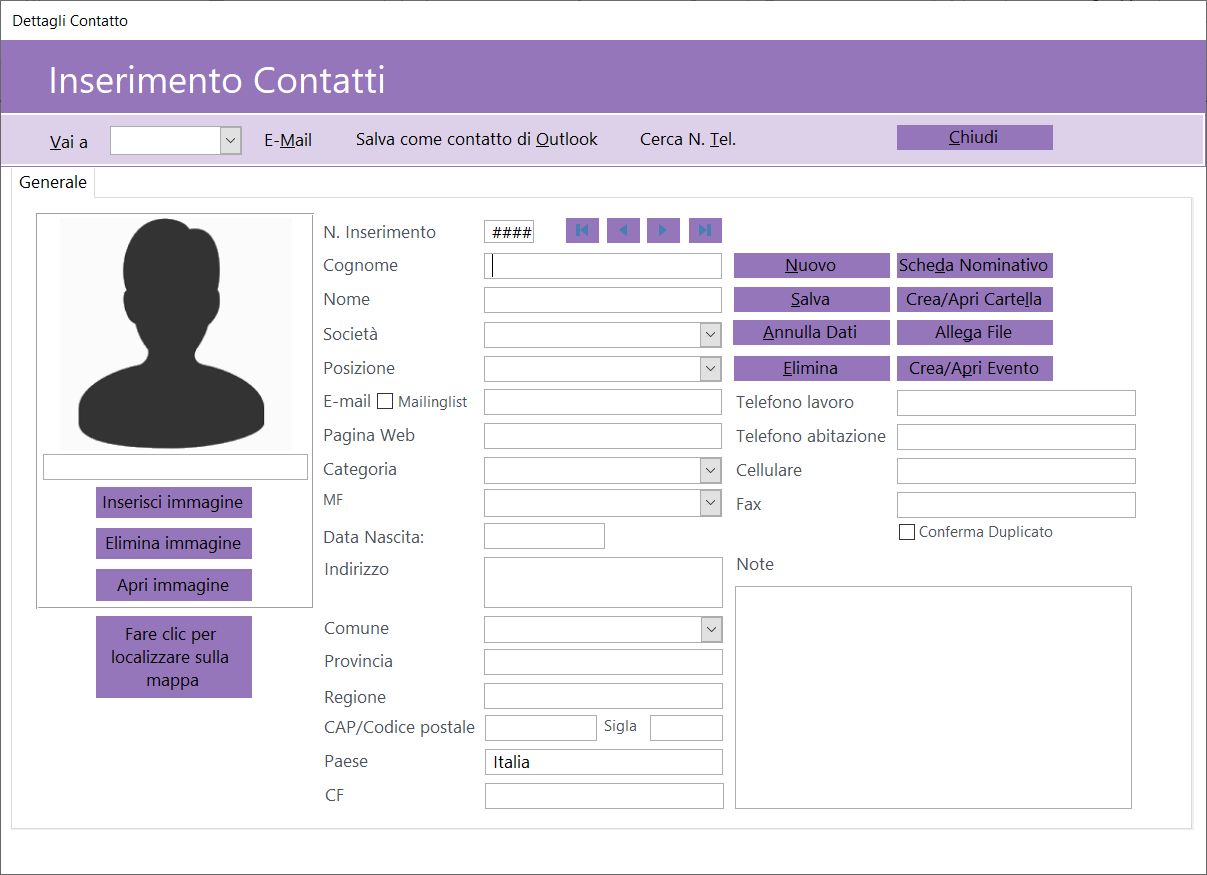
Task: Click inside the Note text box
Action: coord(933,697)
